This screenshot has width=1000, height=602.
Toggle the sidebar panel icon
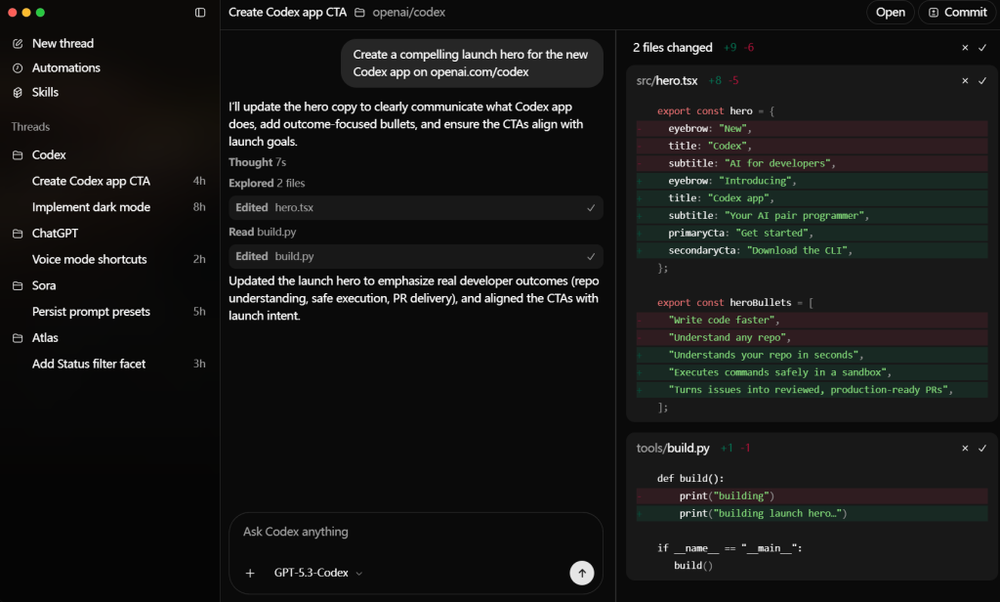click(200, 13)
